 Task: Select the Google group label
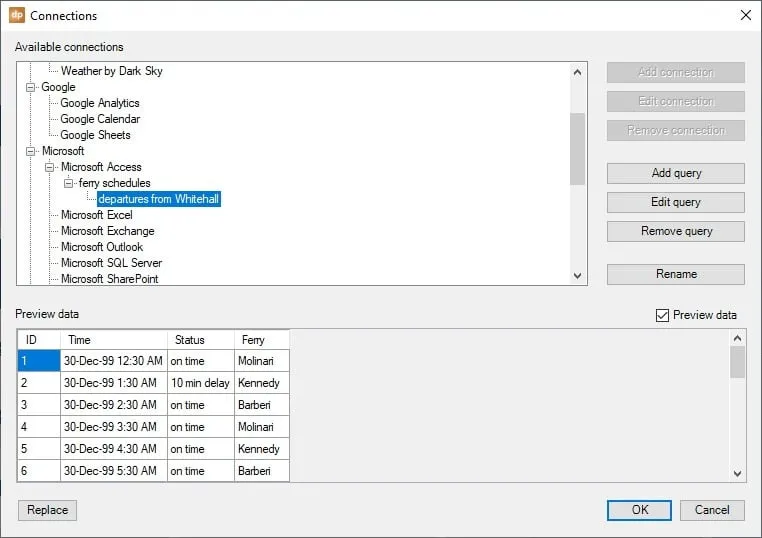(58, 87)
